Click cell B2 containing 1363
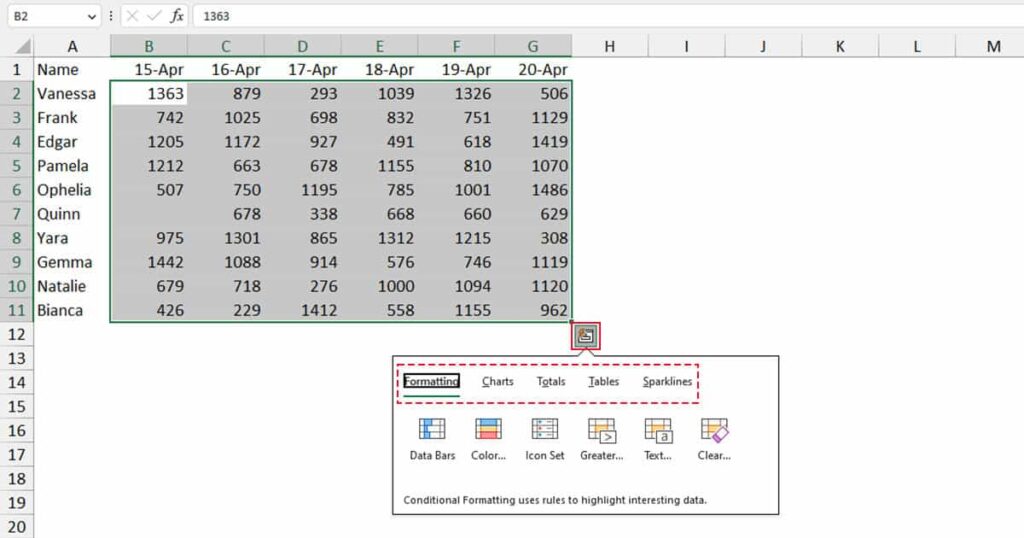Image resolution: width=1024 pixels, height=538 pixels. (x=149, y=93)
